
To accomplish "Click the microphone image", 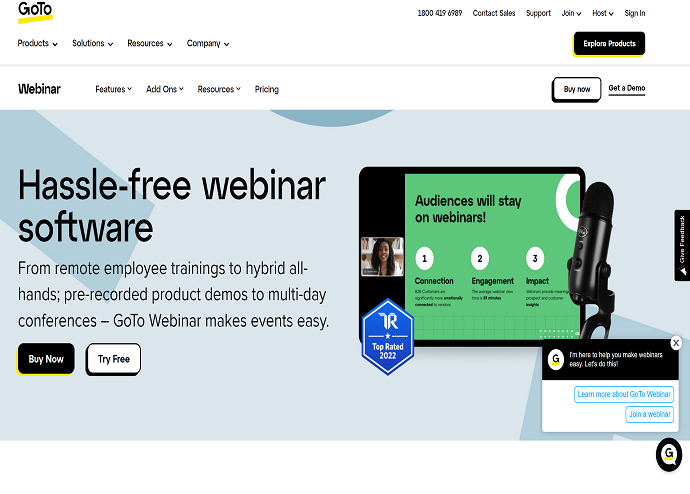I will [590, 260].
